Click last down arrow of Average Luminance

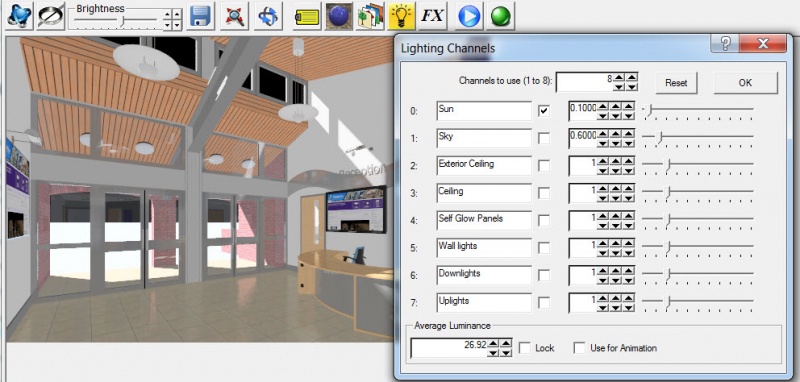coord(505,352)
